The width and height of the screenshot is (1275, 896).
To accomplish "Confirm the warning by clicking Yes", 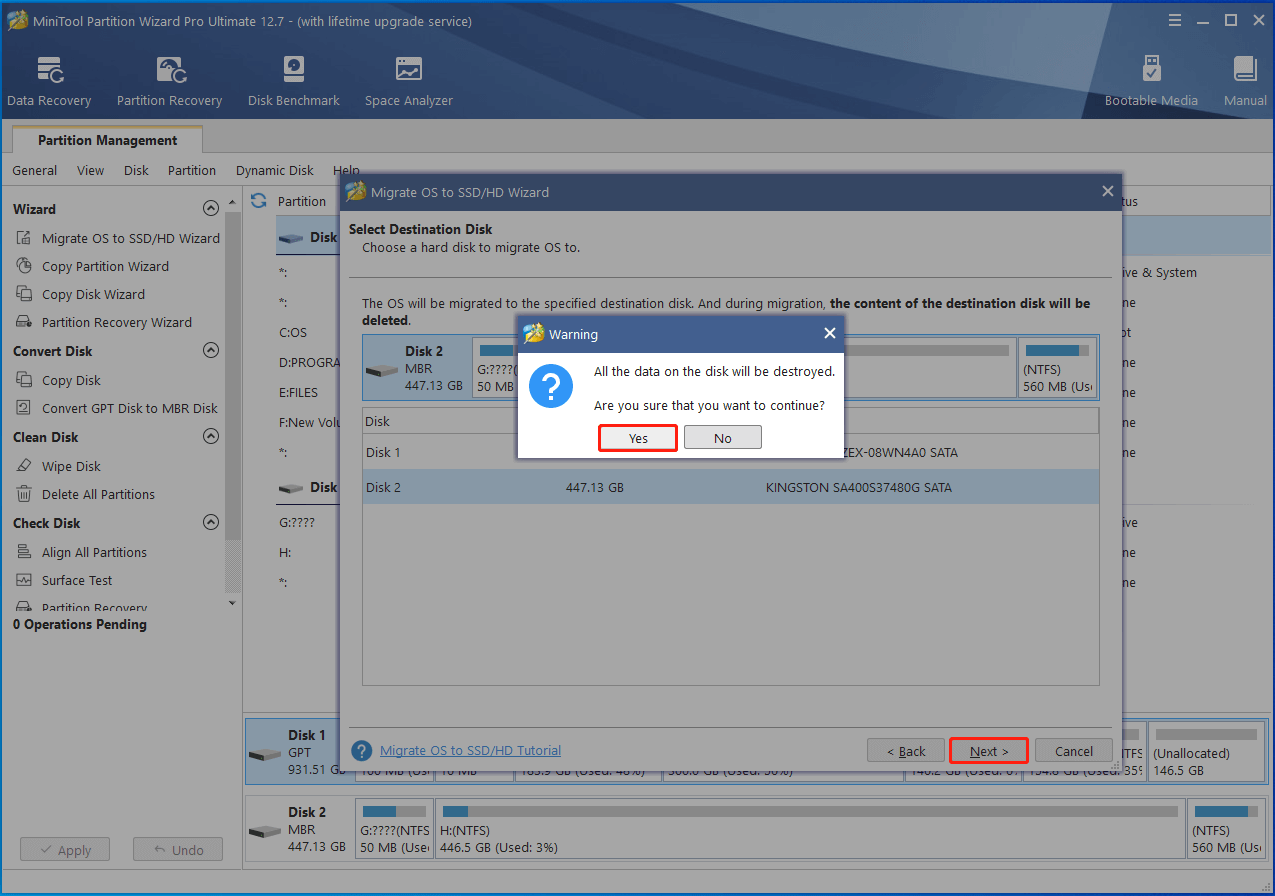I will coord(638,438).
